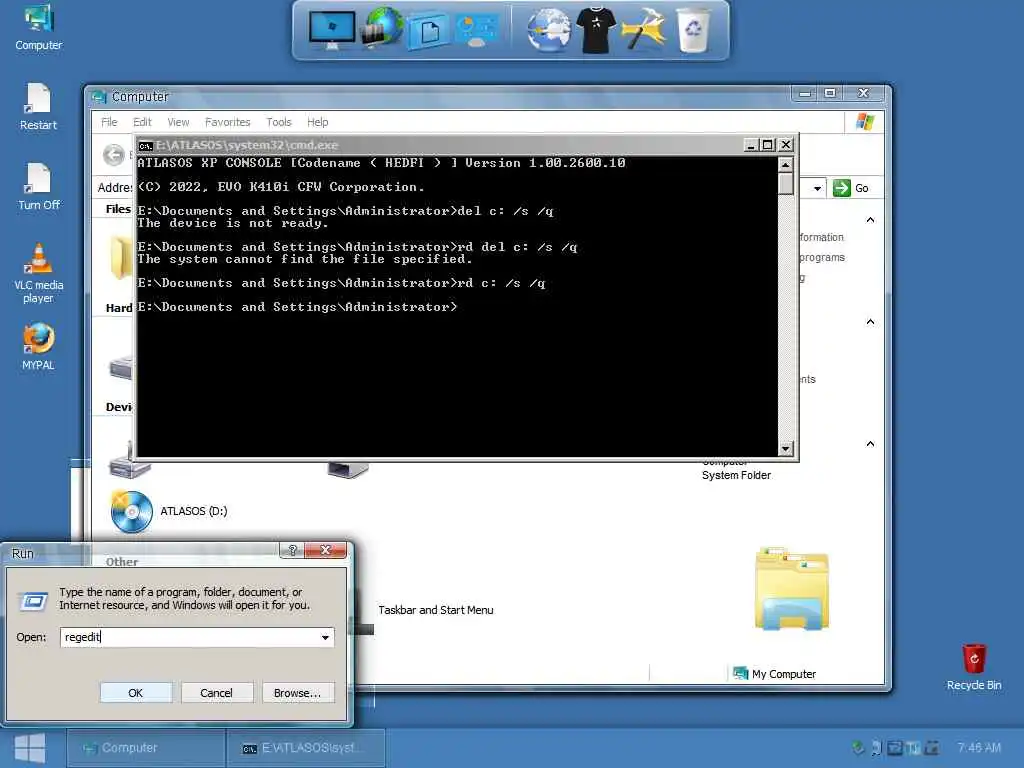
Task: Select the ATLASOS (D:) disc drive
Action: click(x=169, y=511)
